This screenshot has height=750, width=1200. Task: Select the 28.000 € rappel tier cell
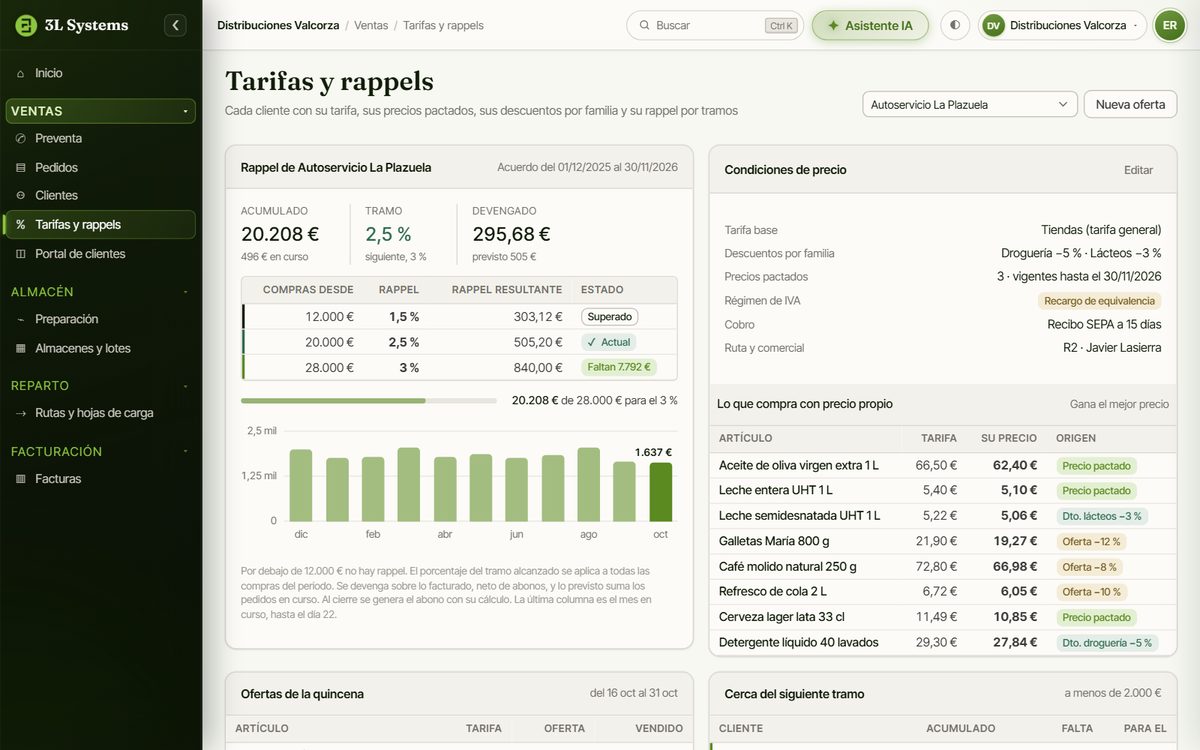coord(330,367)
